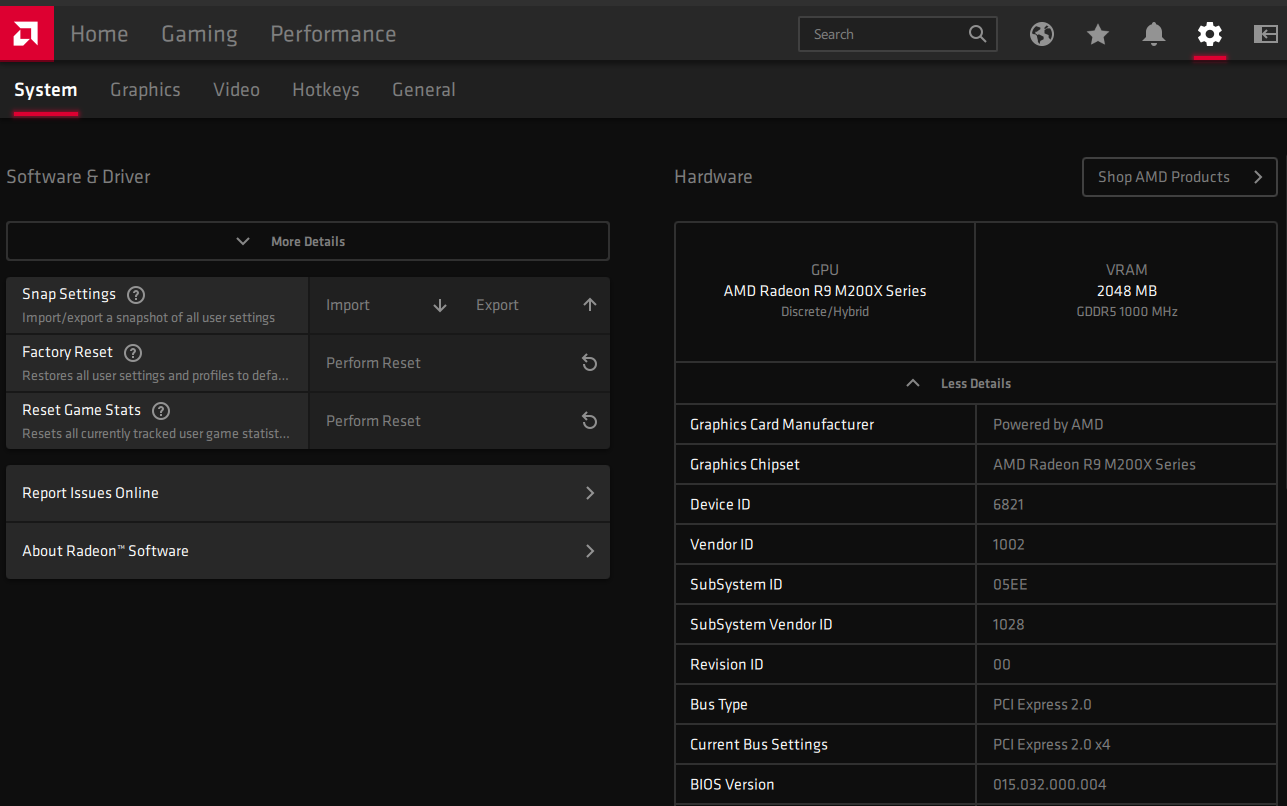Go to the Gaming menu
This screenshot has height=806, width=1287.
click(x=199, y=34)
